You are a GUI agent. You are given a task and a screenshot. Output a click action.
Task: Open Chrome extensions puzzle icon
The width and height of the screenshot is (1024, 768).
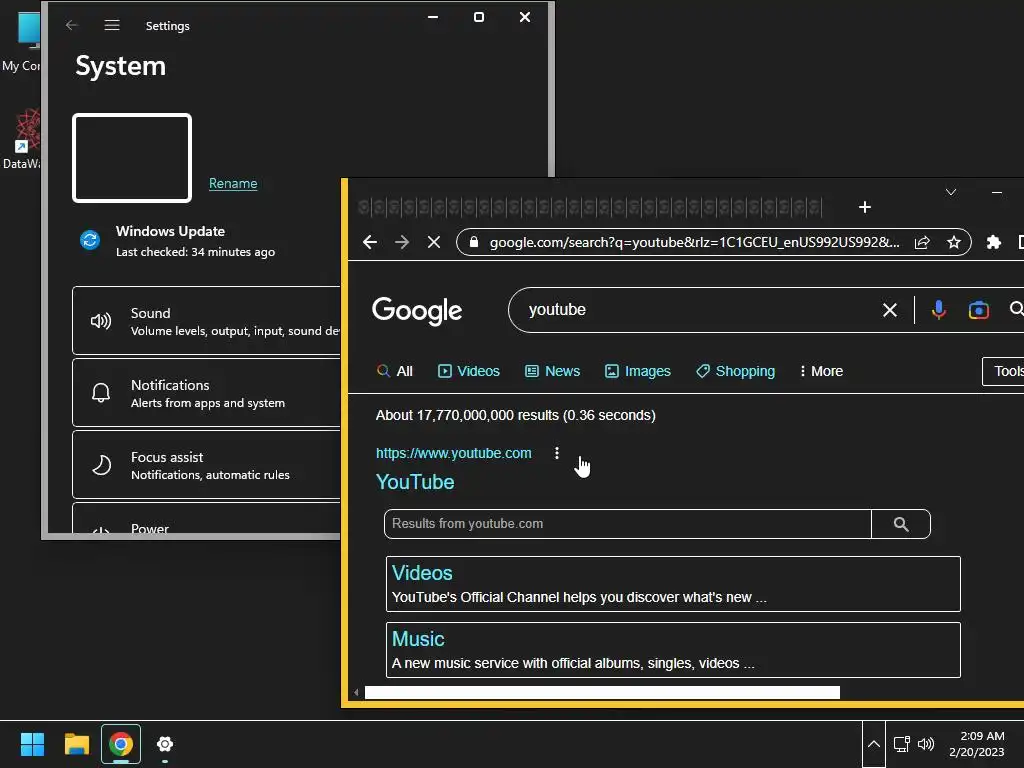(993, 242)
